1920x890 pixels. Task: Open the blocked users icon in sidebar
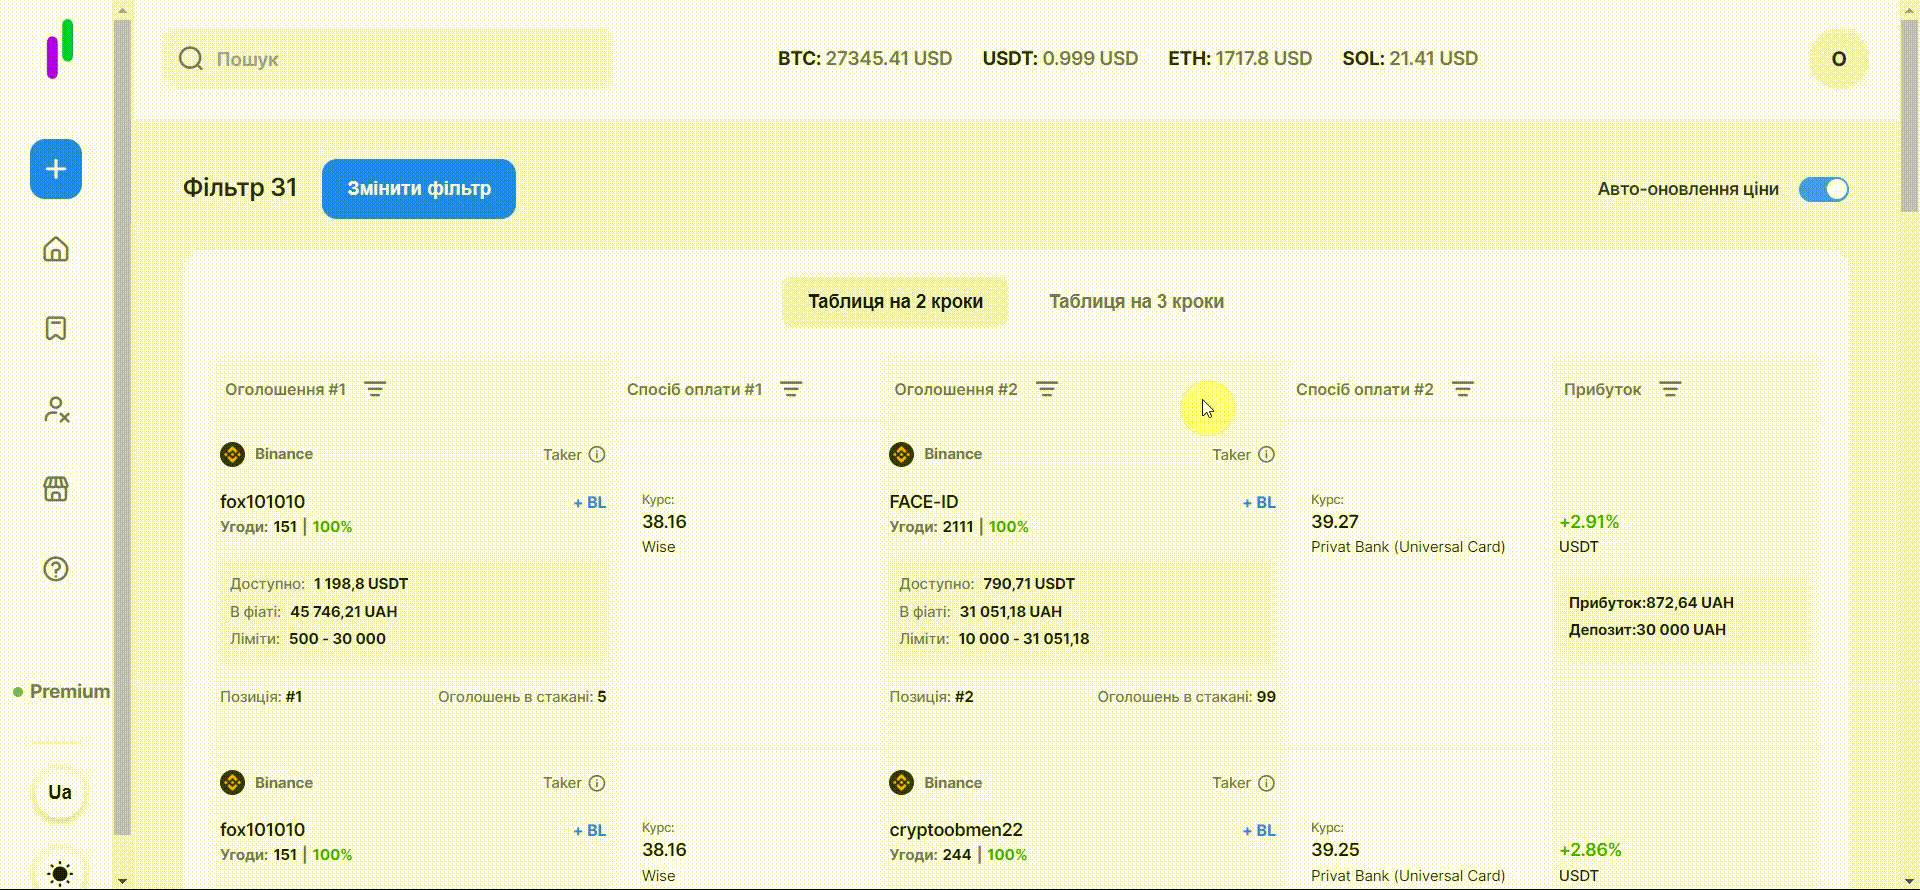56,409
